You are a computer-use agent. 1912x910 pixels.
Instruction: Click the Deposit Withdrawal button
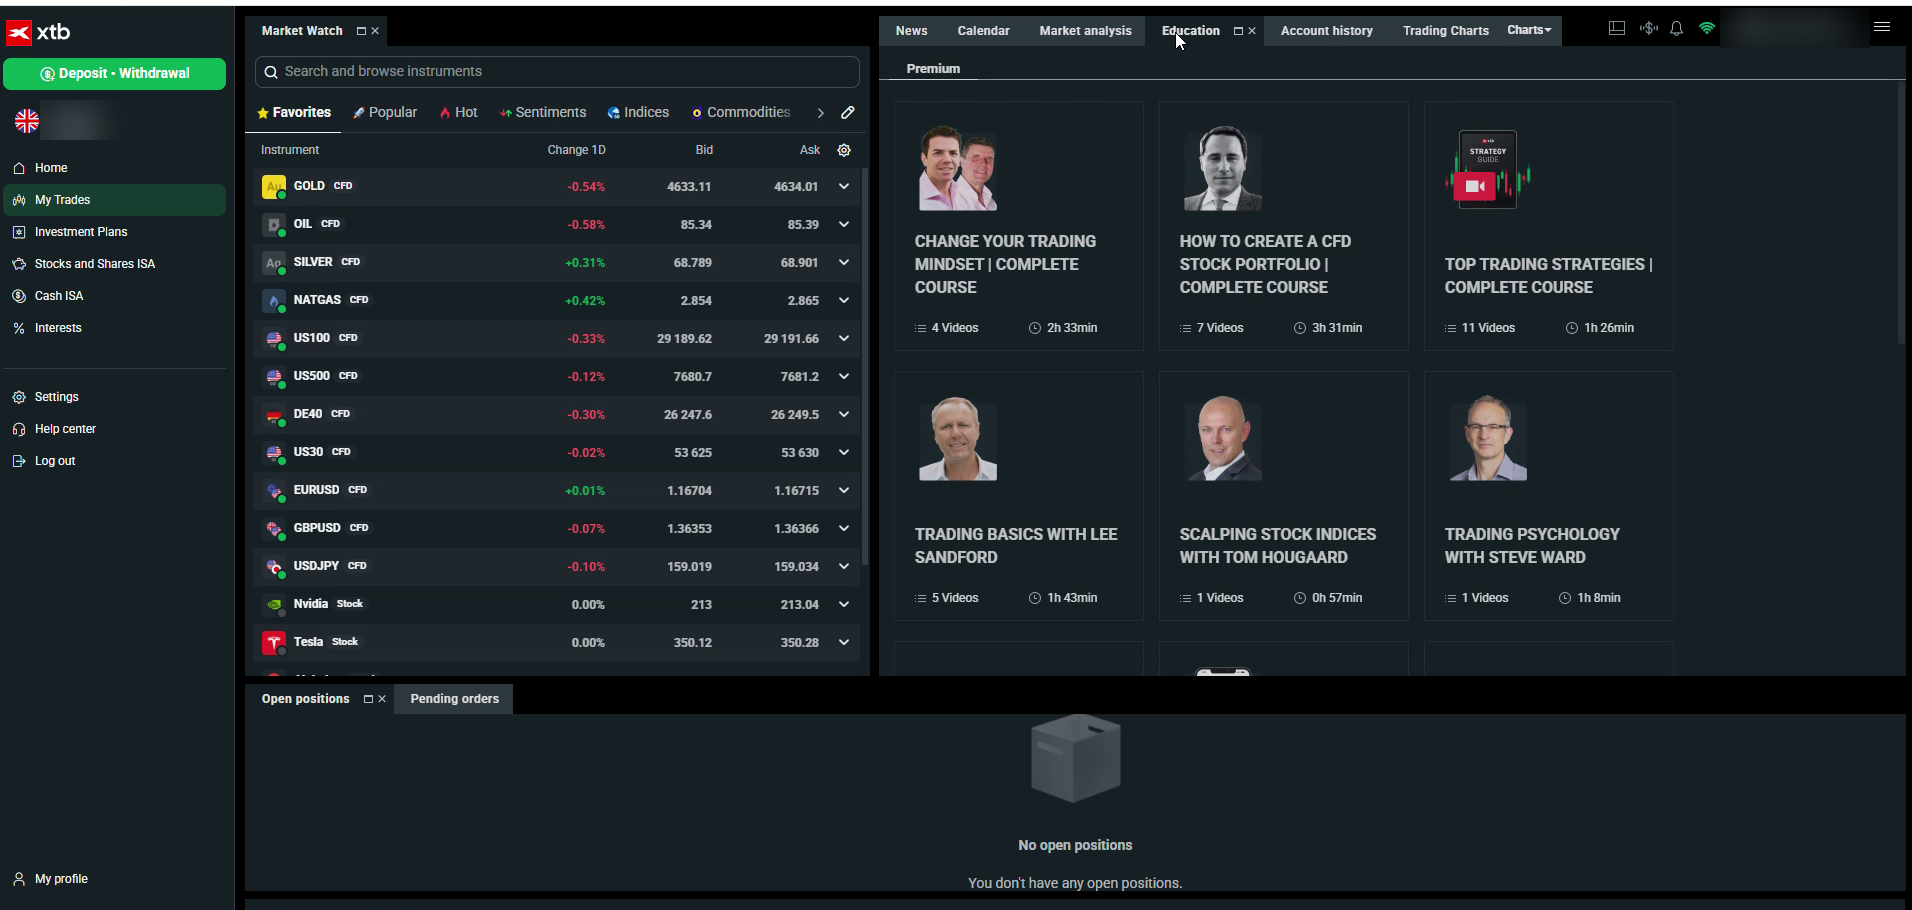(x=114, y=74)
